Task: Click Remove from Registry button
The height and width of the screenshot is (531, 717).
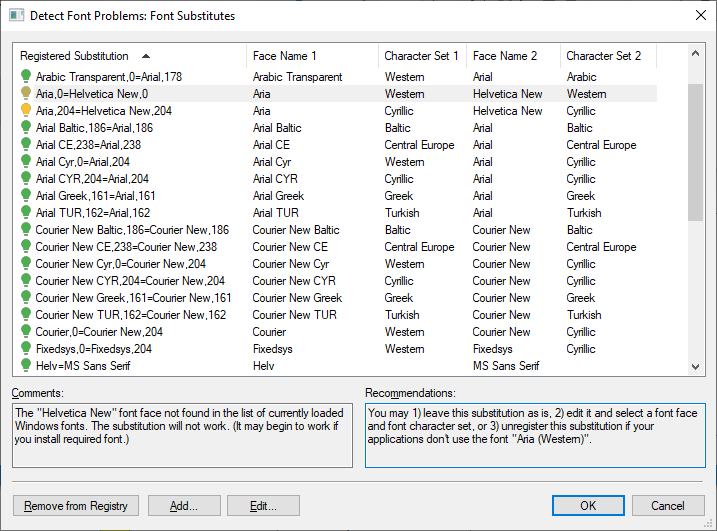Action: pos(76,505)
